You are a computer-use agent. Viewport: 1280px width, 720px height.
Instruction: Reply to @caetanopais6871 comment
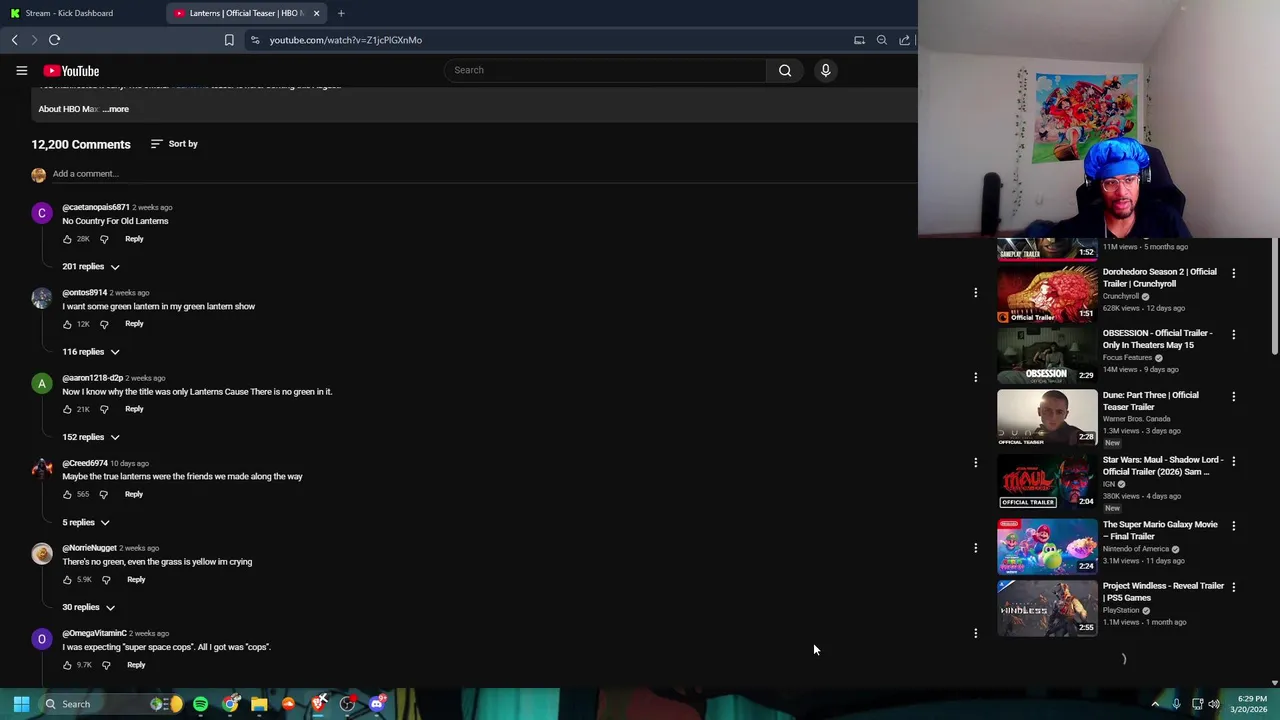[x=134, y=239]
